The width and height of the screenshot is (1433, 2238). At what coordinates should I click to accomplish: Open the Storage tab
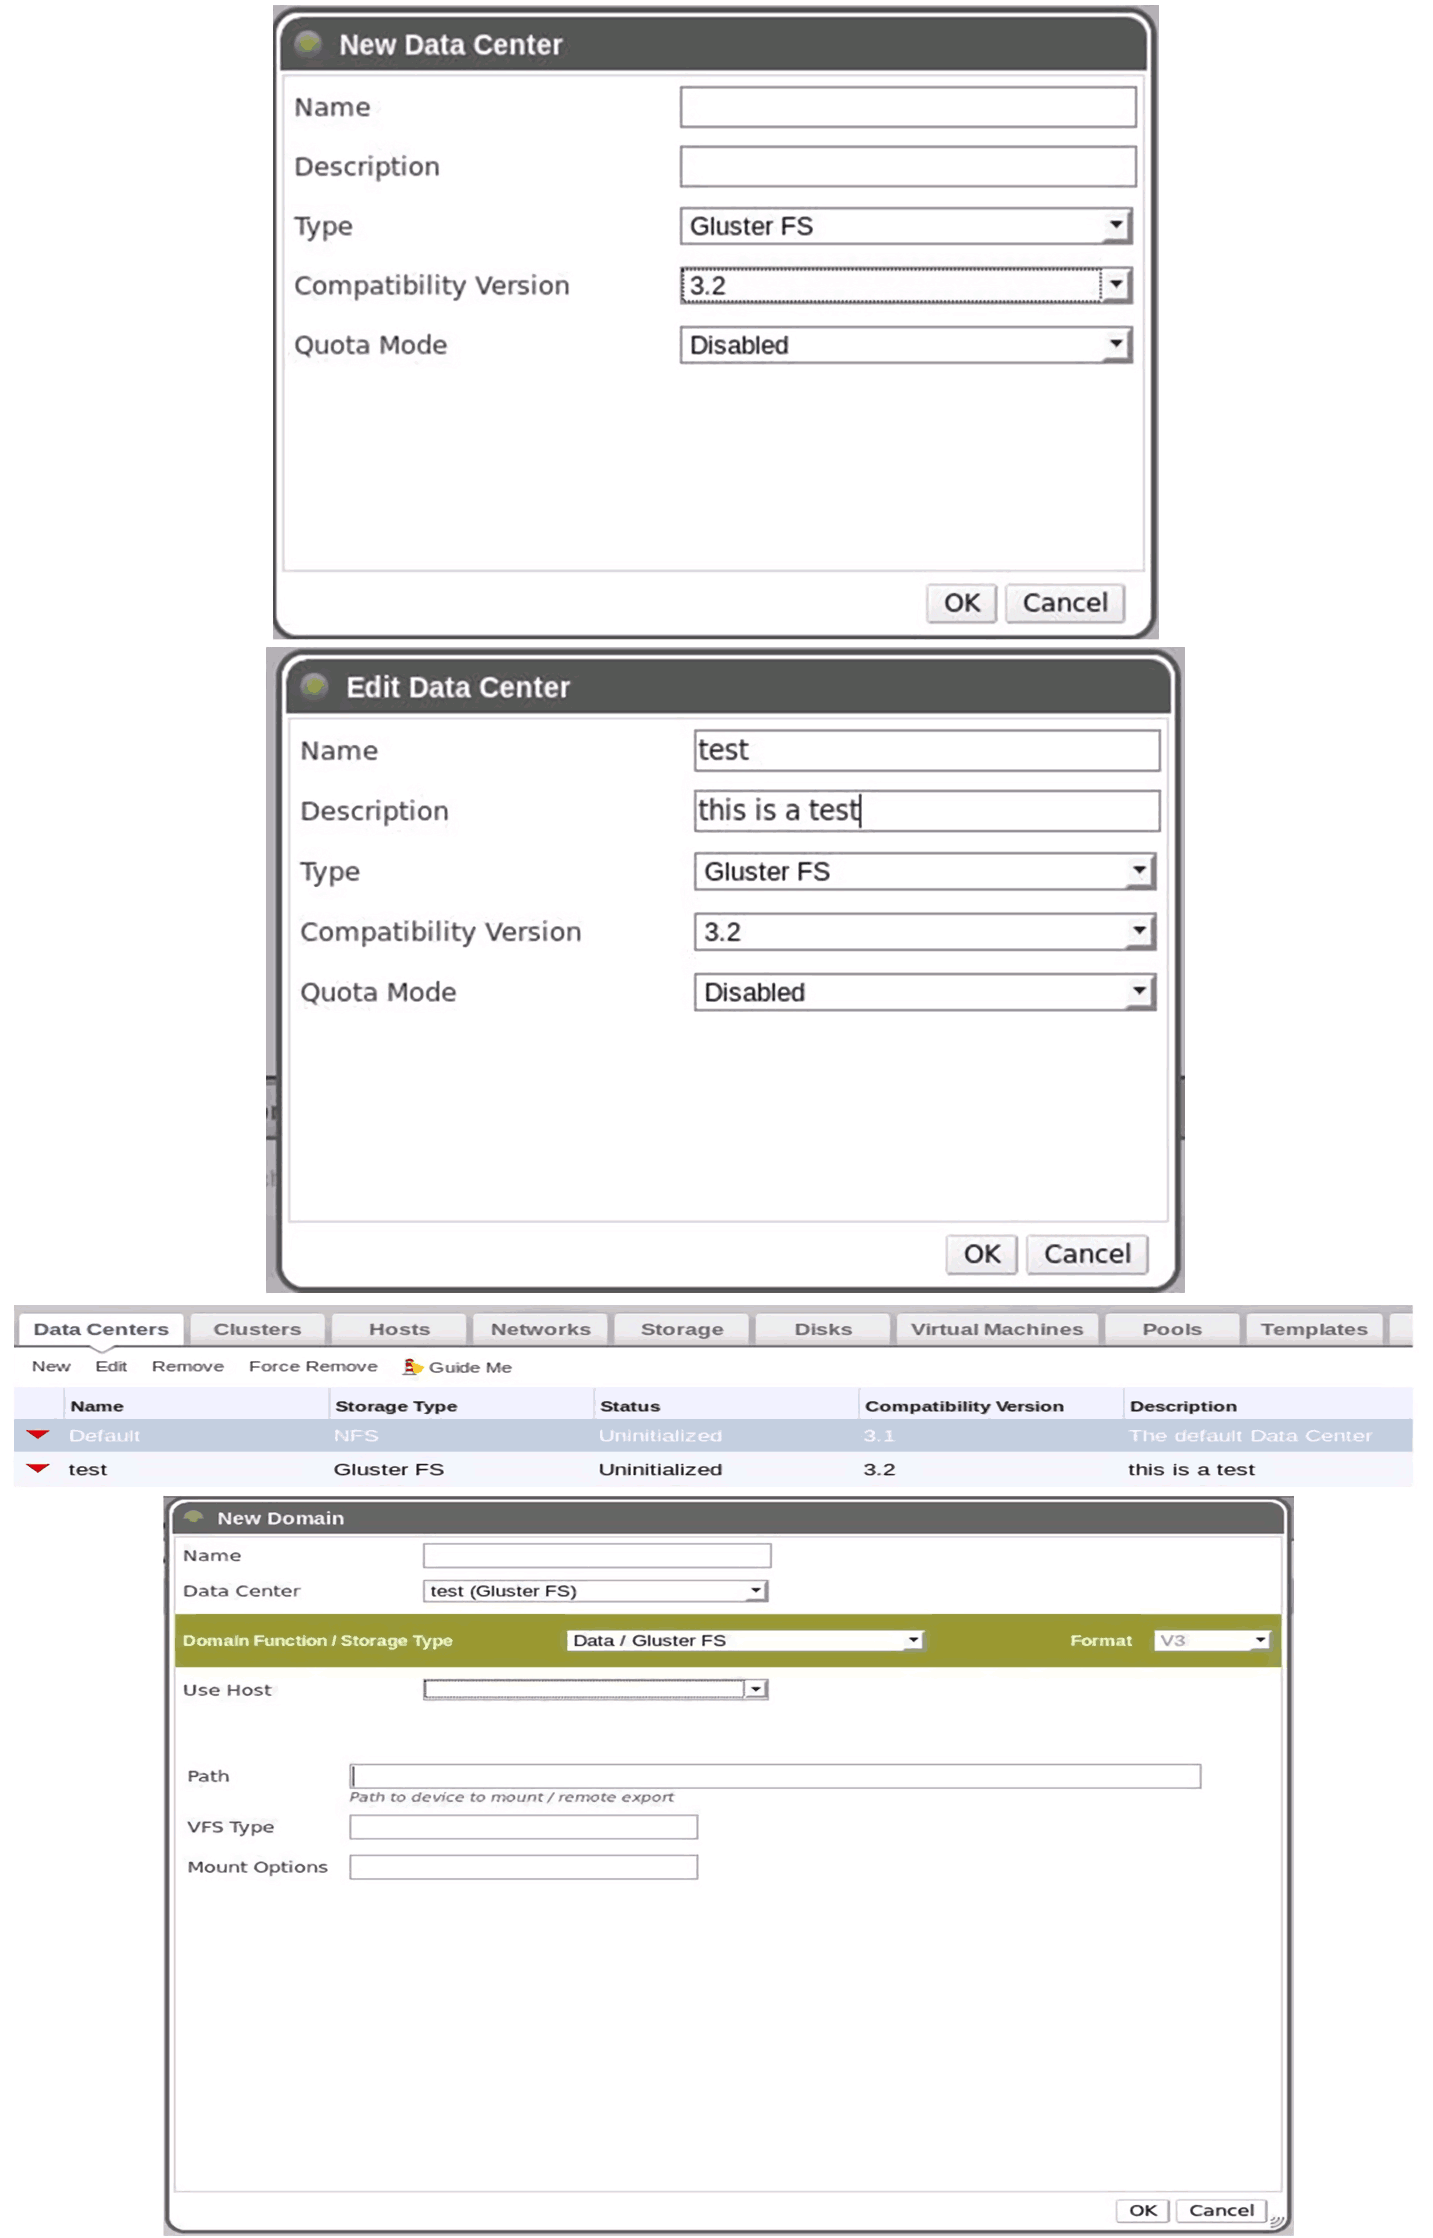click(682, 1329)
